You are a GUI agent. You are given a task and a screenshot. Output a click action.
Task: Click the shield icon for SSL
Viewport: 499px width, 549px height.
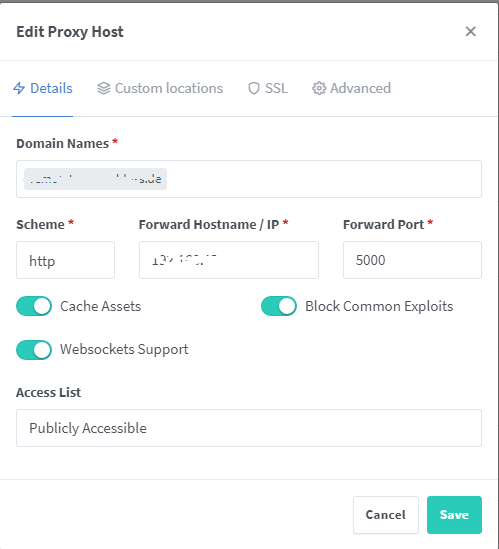click(x=254, y=88)
